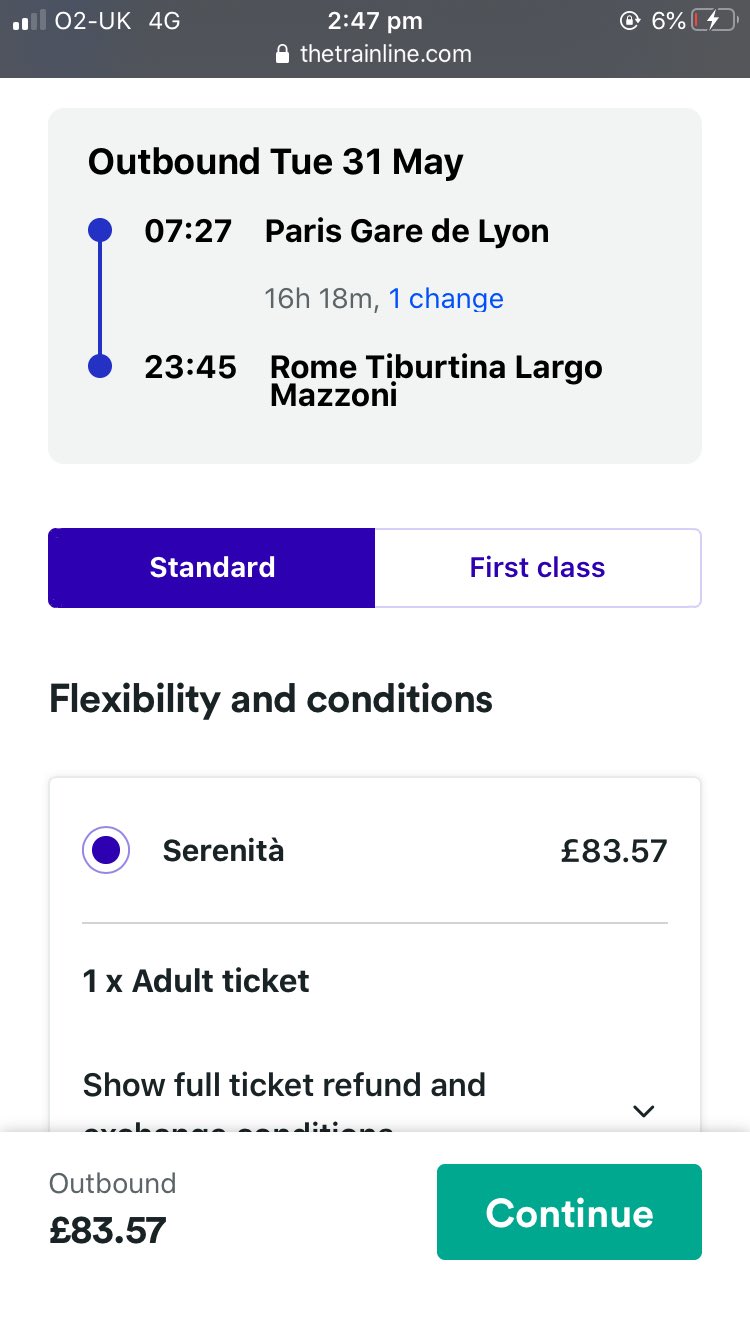Tap the padlock icon beside the URL
Screen dimensions: 750x1334
283,54
